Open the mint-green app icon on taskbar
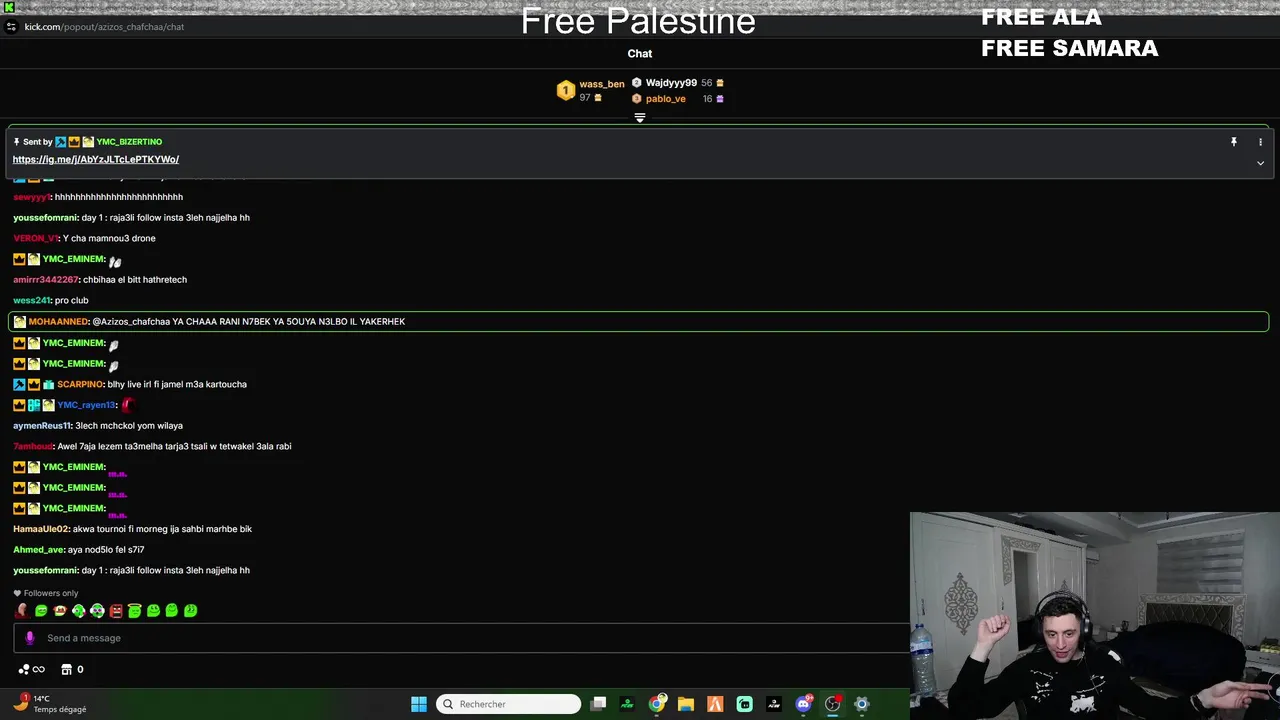The width and height of the screenshot is (1280, 720). click(x=745, y=704)
